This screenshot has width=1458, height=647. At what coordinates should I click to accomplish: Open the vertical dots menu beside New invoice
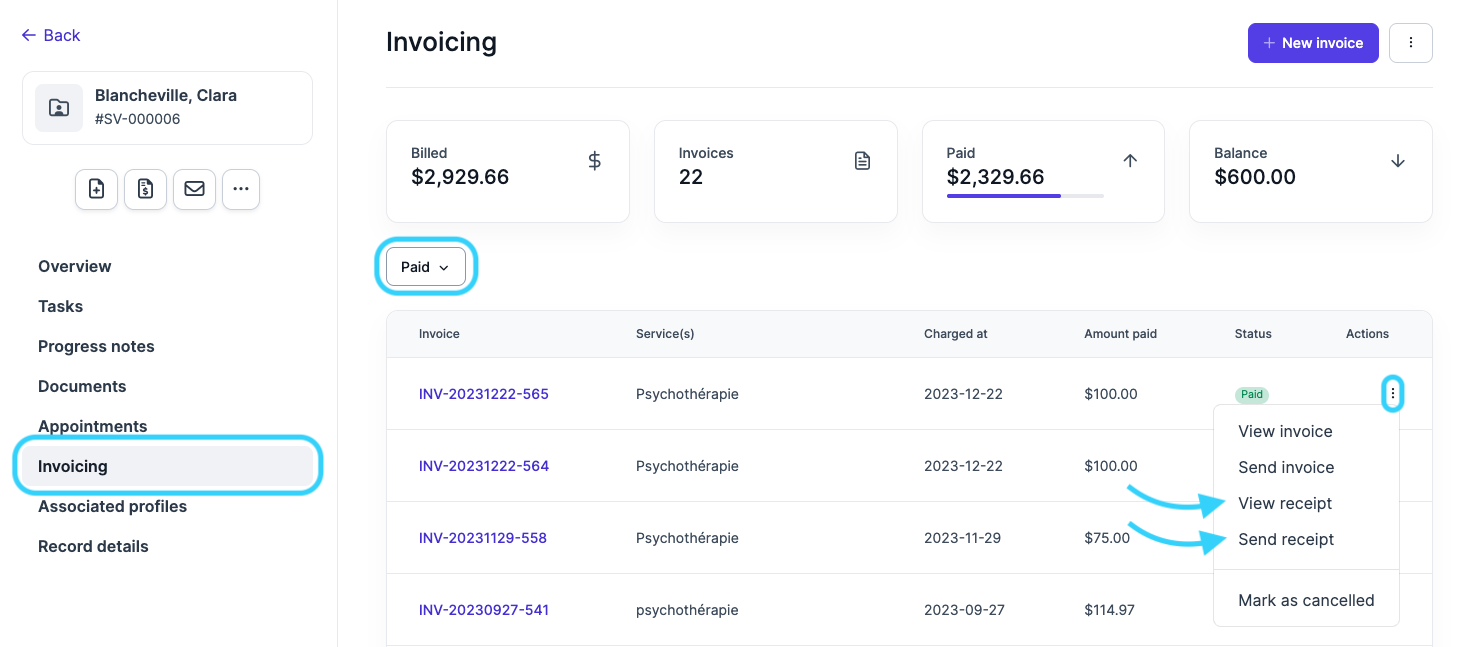coord(1410,43)
